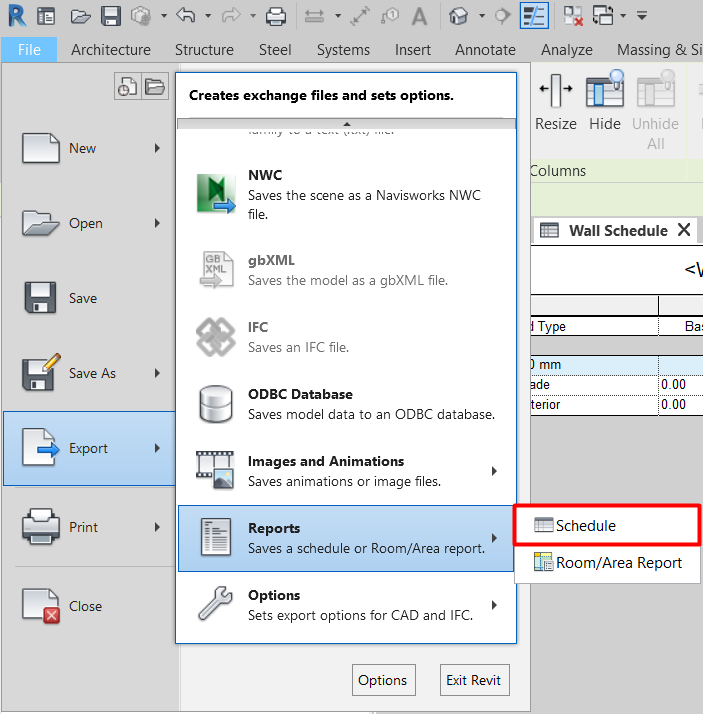Screen dimensions: 703x714
Task: Expand the 3D View dropdown arrow
Action: tap(482, 16)
